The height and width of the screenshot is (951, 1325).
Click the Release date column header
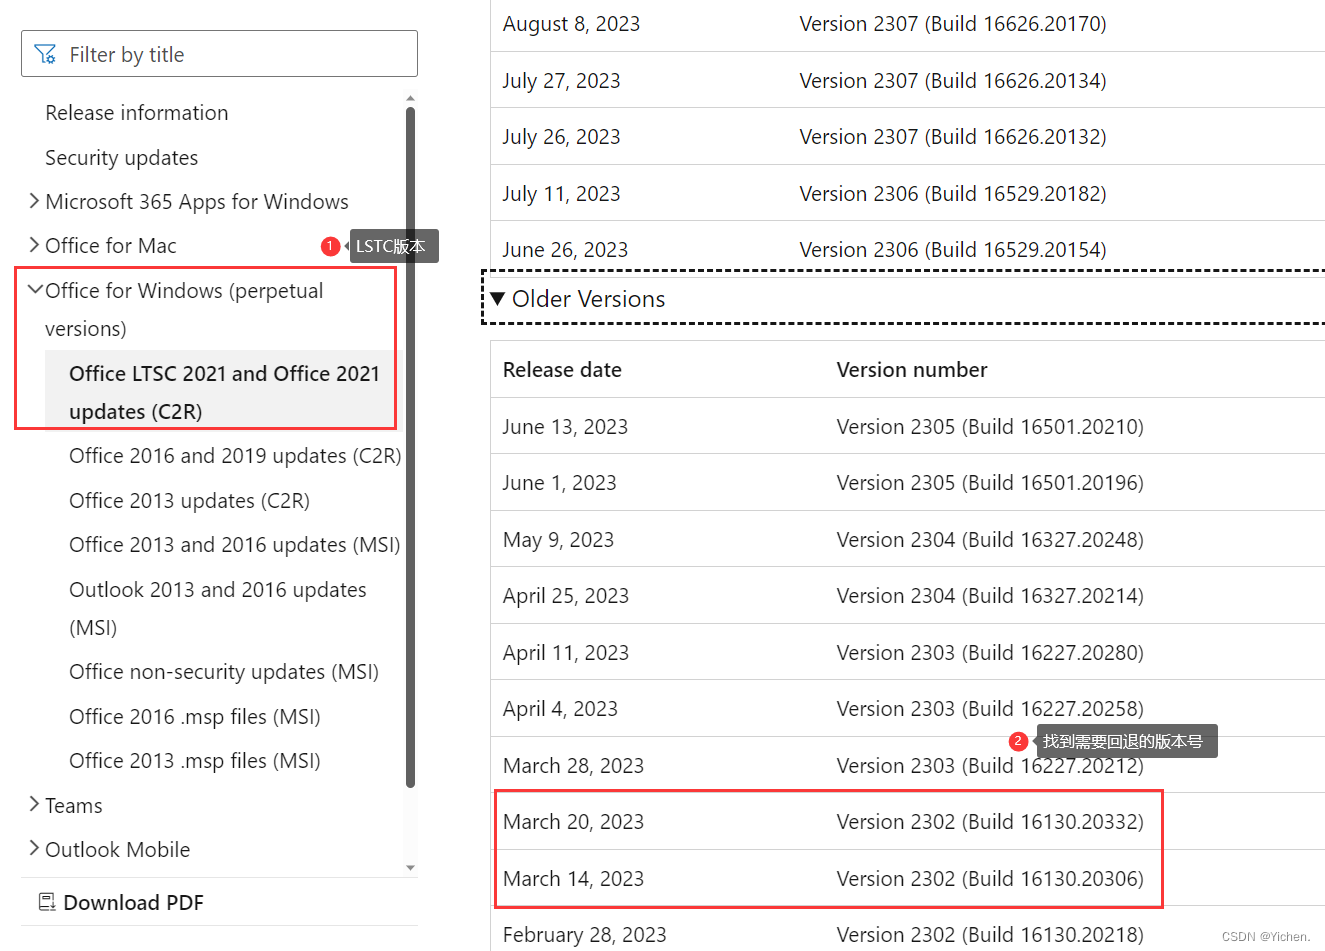click(562, 370)
